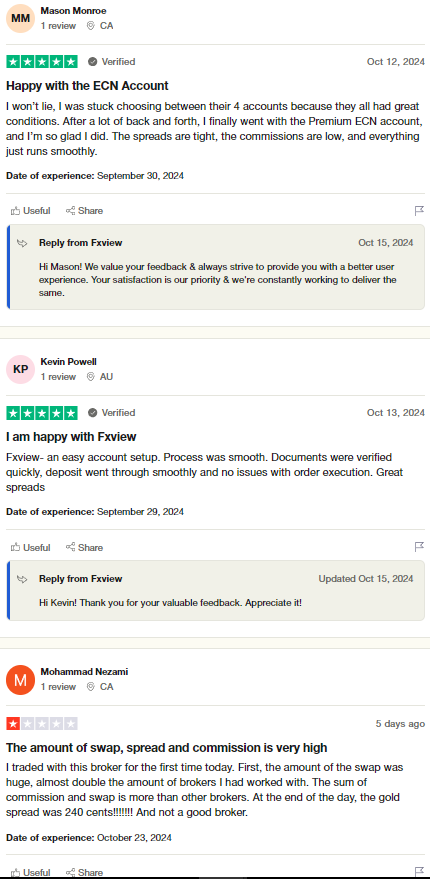This screenshot has width=430, height=879.
Task: Click the flag icon on Mason Monroe's review
Action: [419, 211]
